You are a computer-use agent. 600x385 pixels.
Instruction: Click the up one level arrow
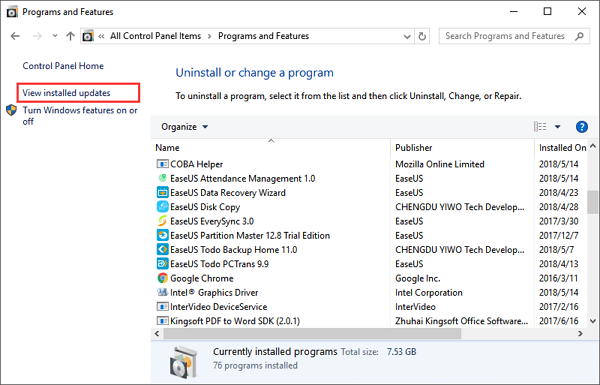click(70, 36)
